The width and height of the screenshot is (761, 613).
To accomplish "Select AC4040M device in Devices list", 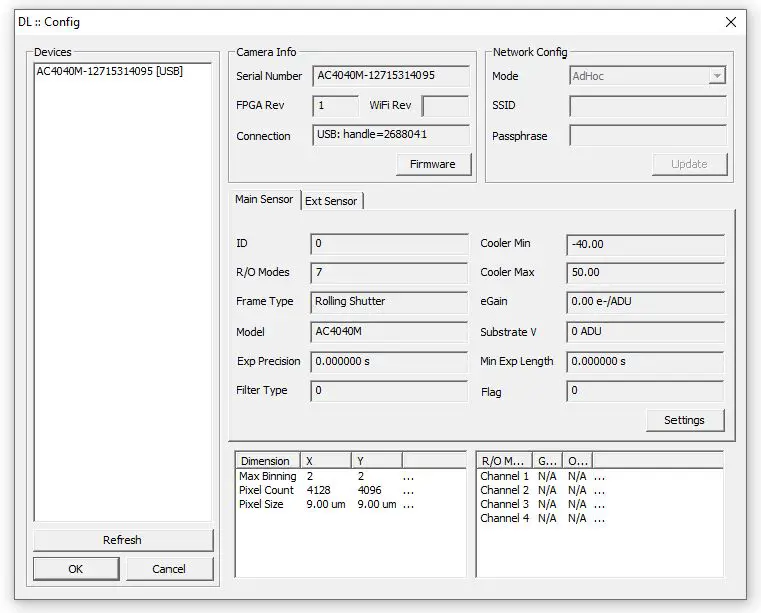I will (109, 71).
